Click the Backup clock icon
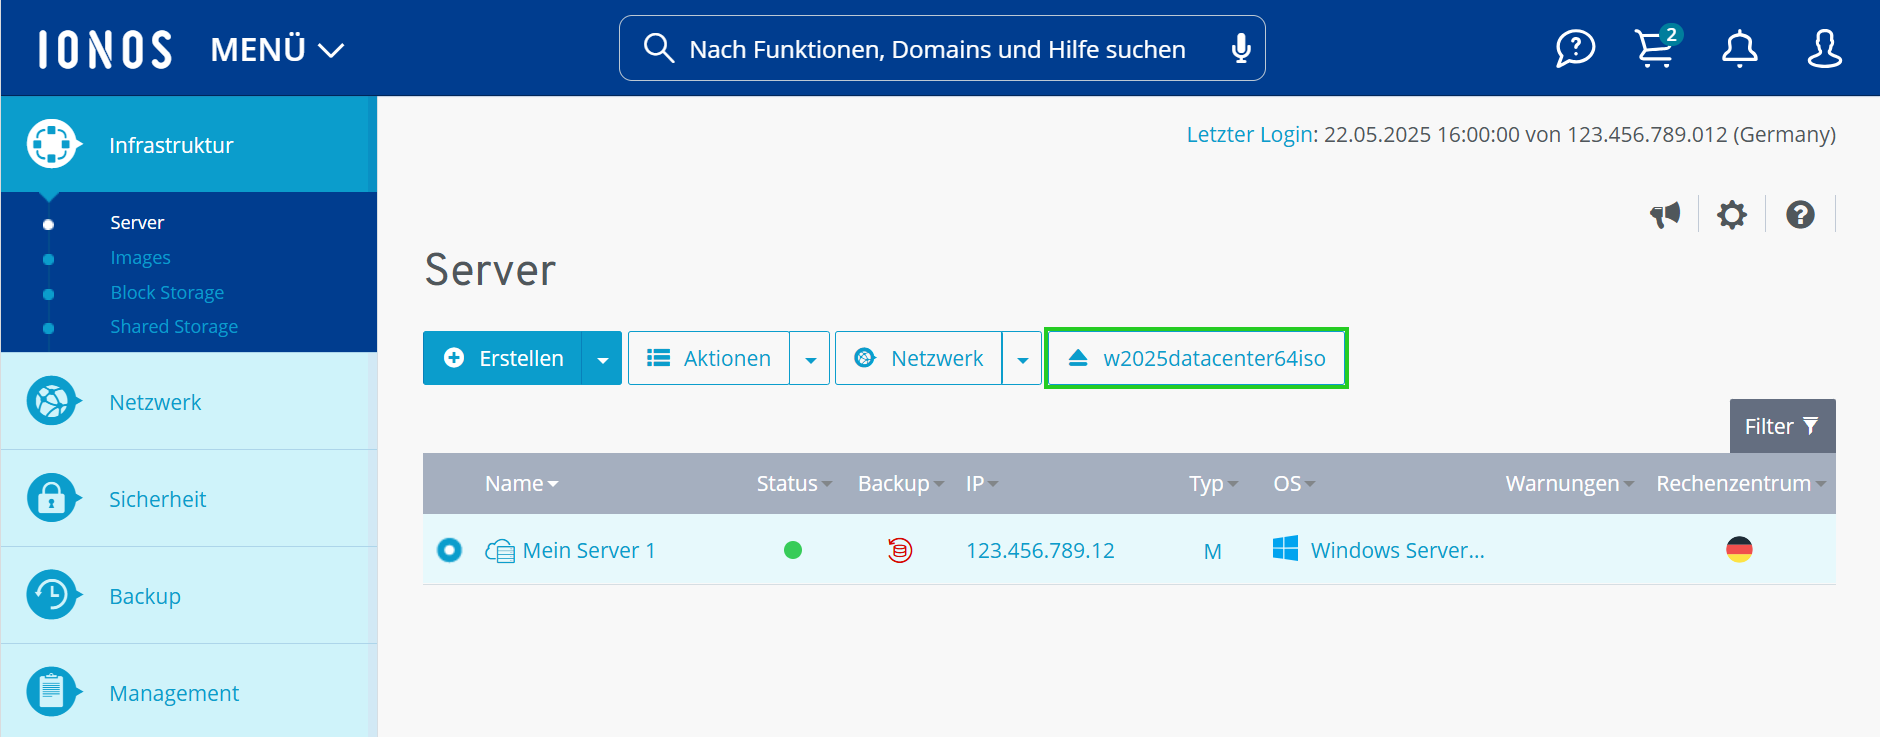Image resolution: width=1880 pixels, height=737 pixels. 52,595
